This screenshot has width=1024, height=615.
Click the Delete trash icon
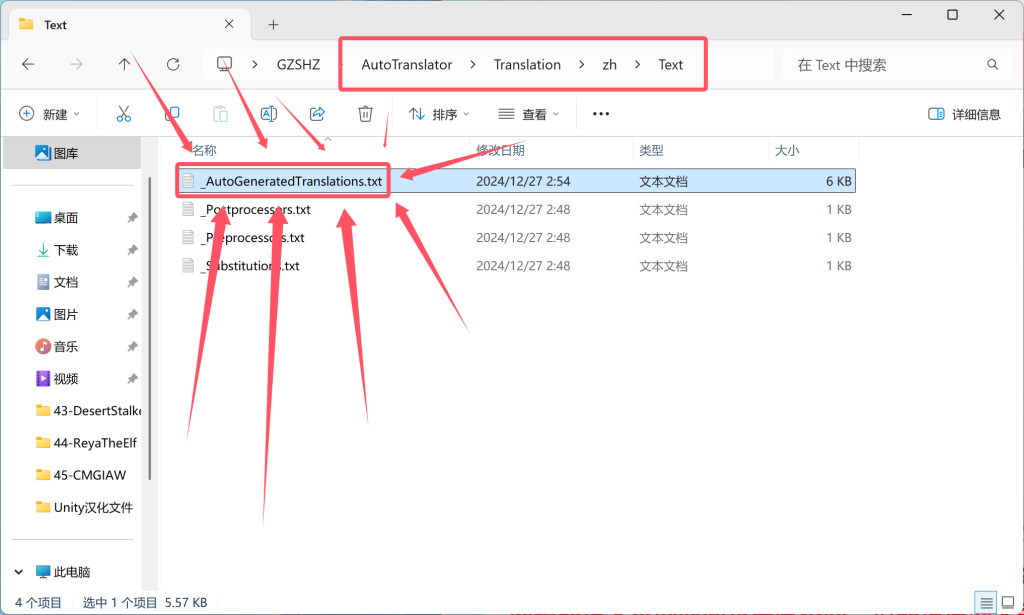point(366,114)
